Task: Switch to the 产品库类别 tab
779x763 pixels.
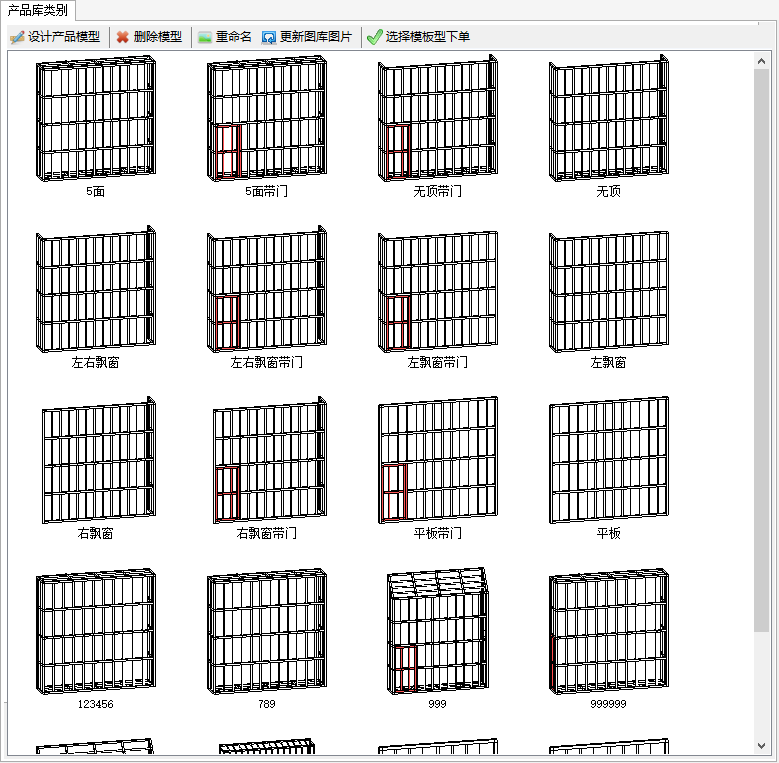Action: (37, 10)
